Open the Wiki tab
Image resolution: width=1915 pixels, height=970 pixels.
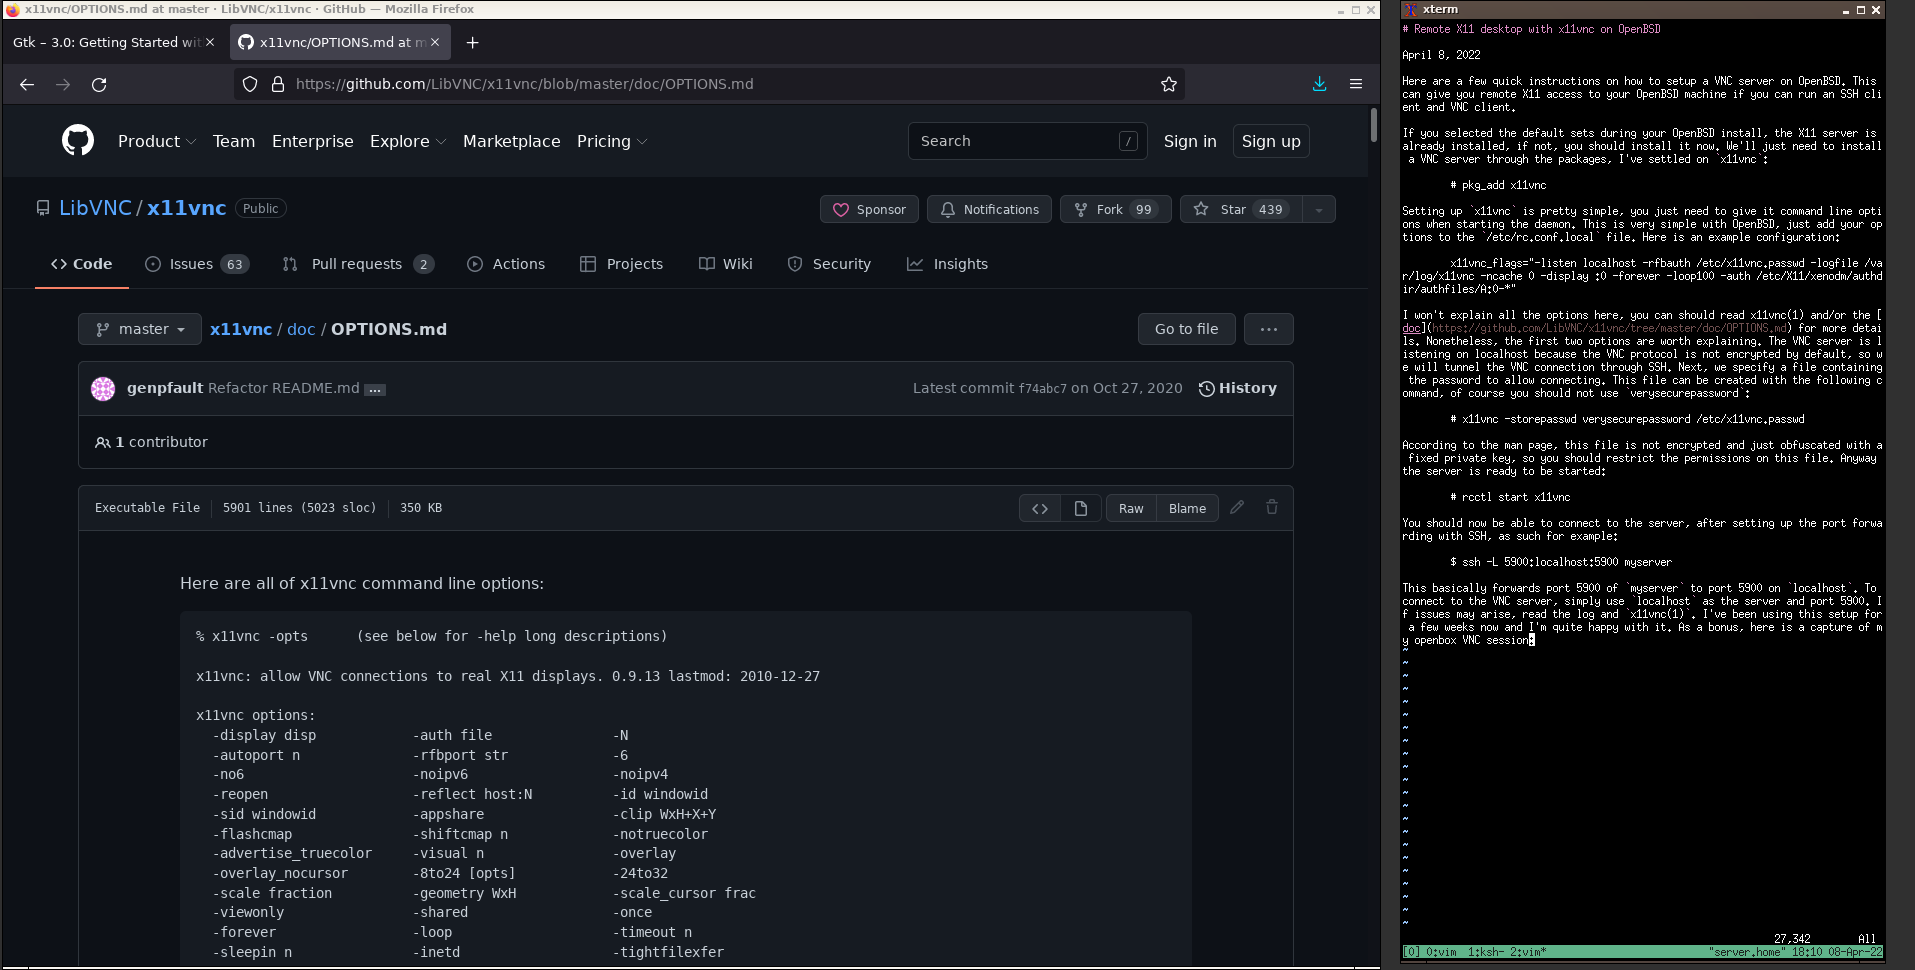coord(726,264)
